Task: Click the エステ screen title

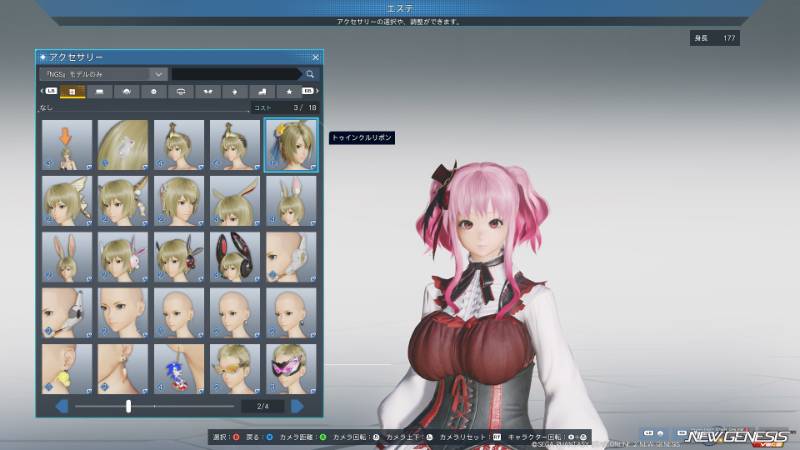Action: coord(400,9)
